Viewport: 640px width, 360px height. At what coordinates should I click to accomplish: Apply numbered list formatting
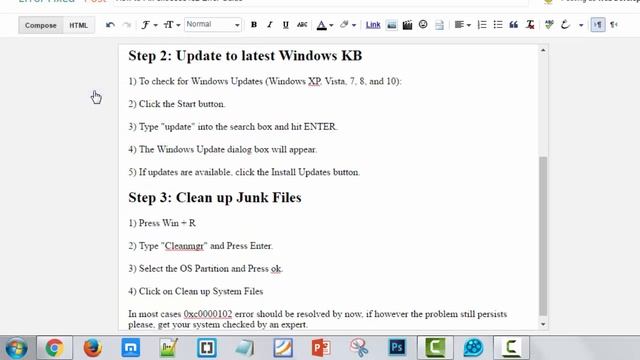point(482,25)
